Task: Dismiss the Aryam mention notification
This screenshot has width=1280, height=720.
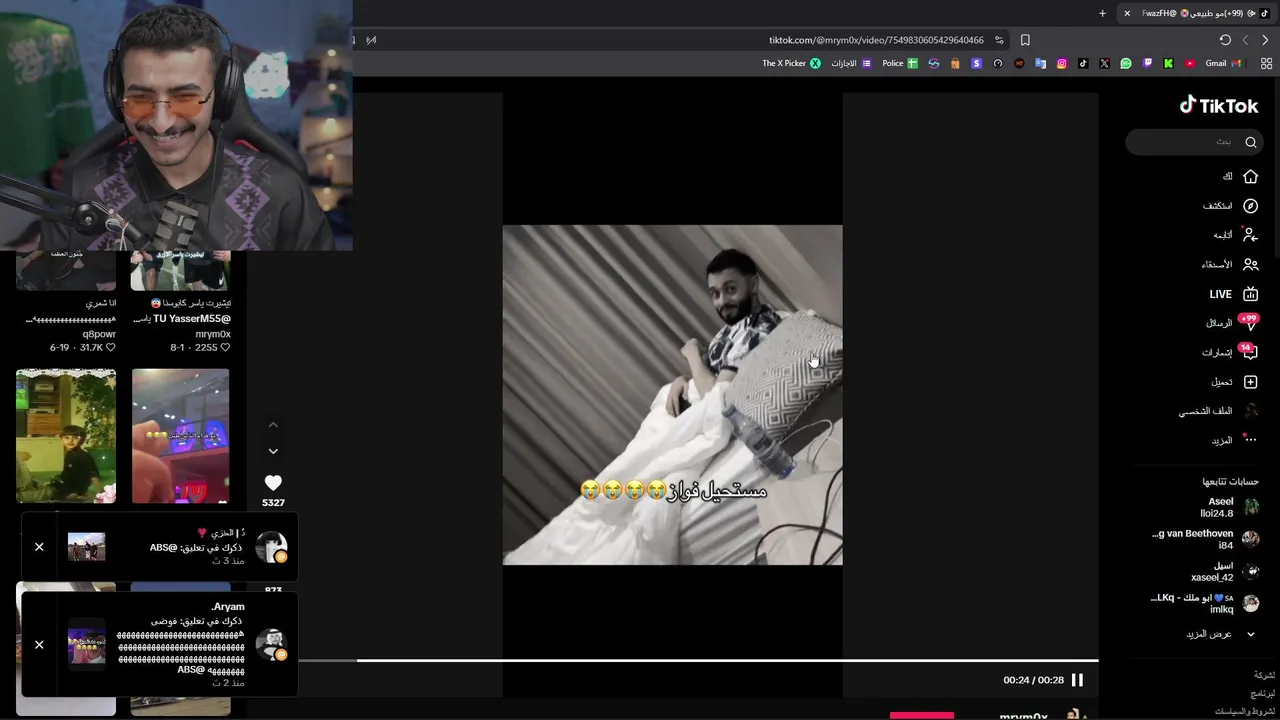Action: click(x=39, y=644)
